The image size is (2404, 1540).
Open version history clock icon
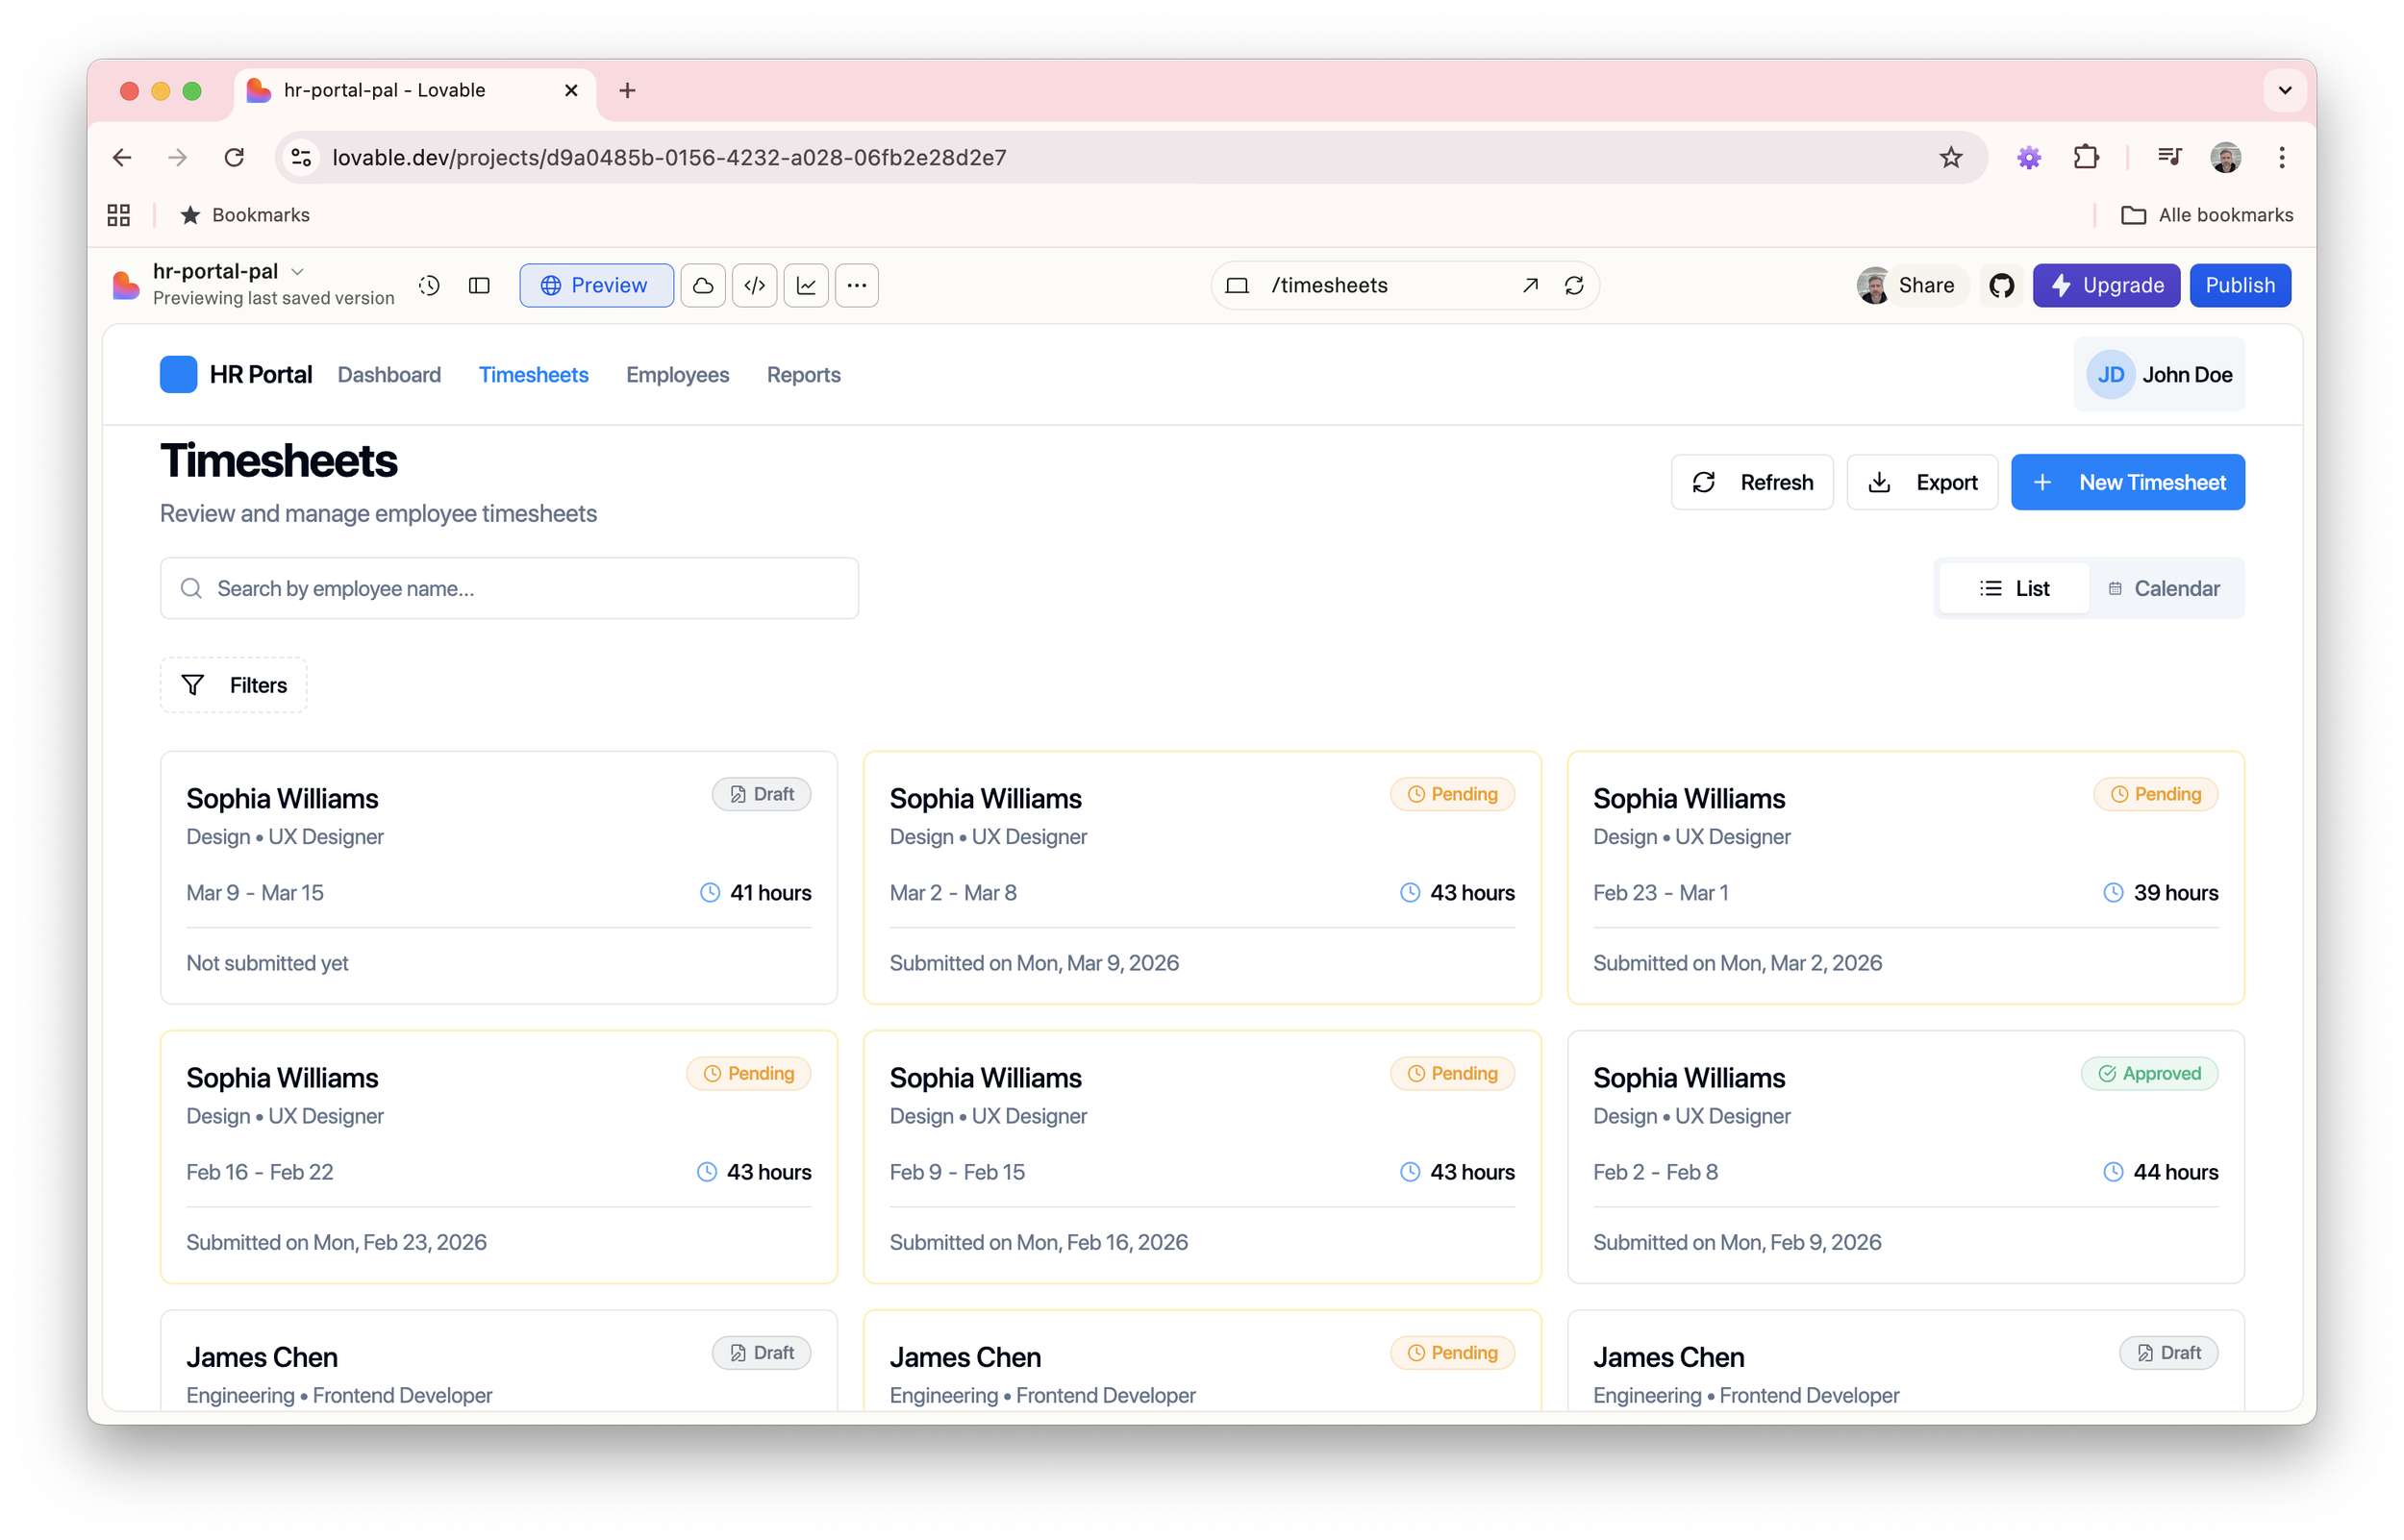pyautogui.click(x=429, y=285)
